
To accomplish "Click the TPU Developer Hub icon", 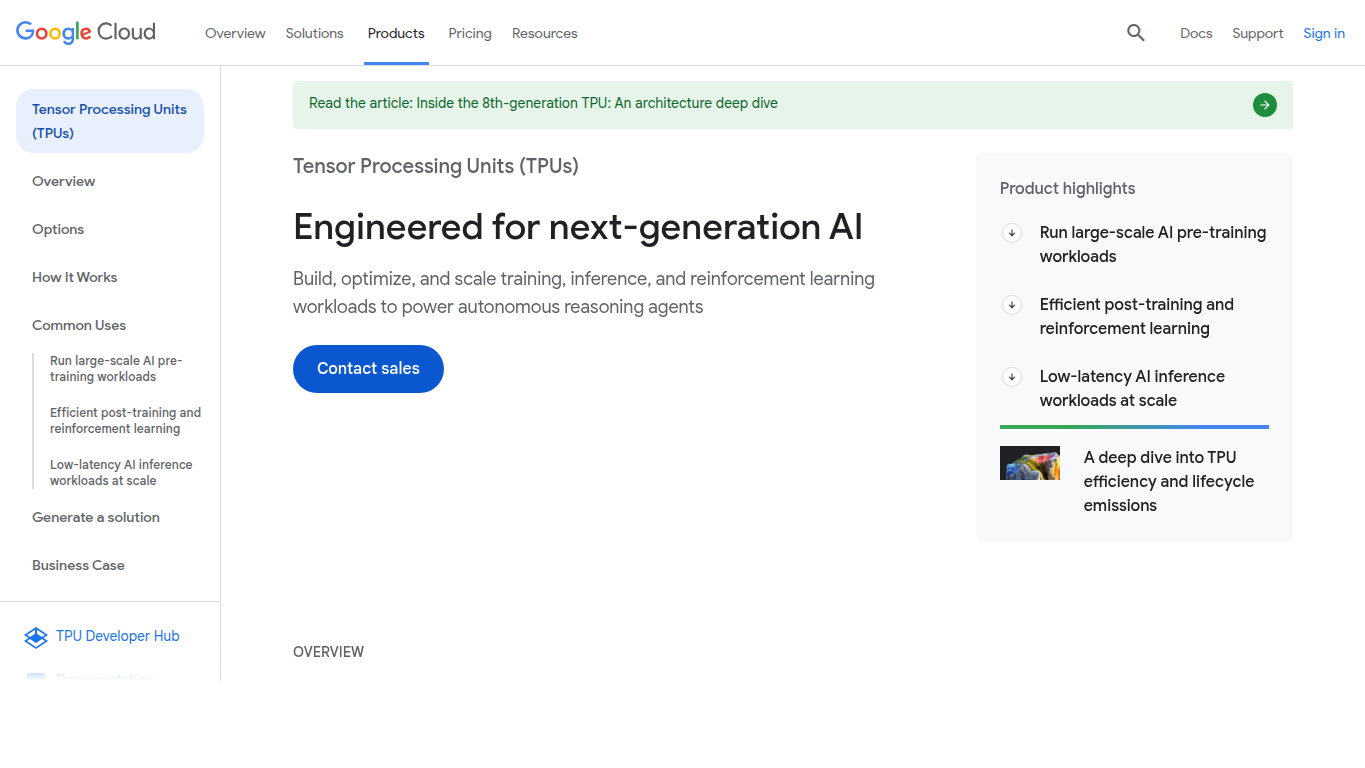I will click(36, 637).
